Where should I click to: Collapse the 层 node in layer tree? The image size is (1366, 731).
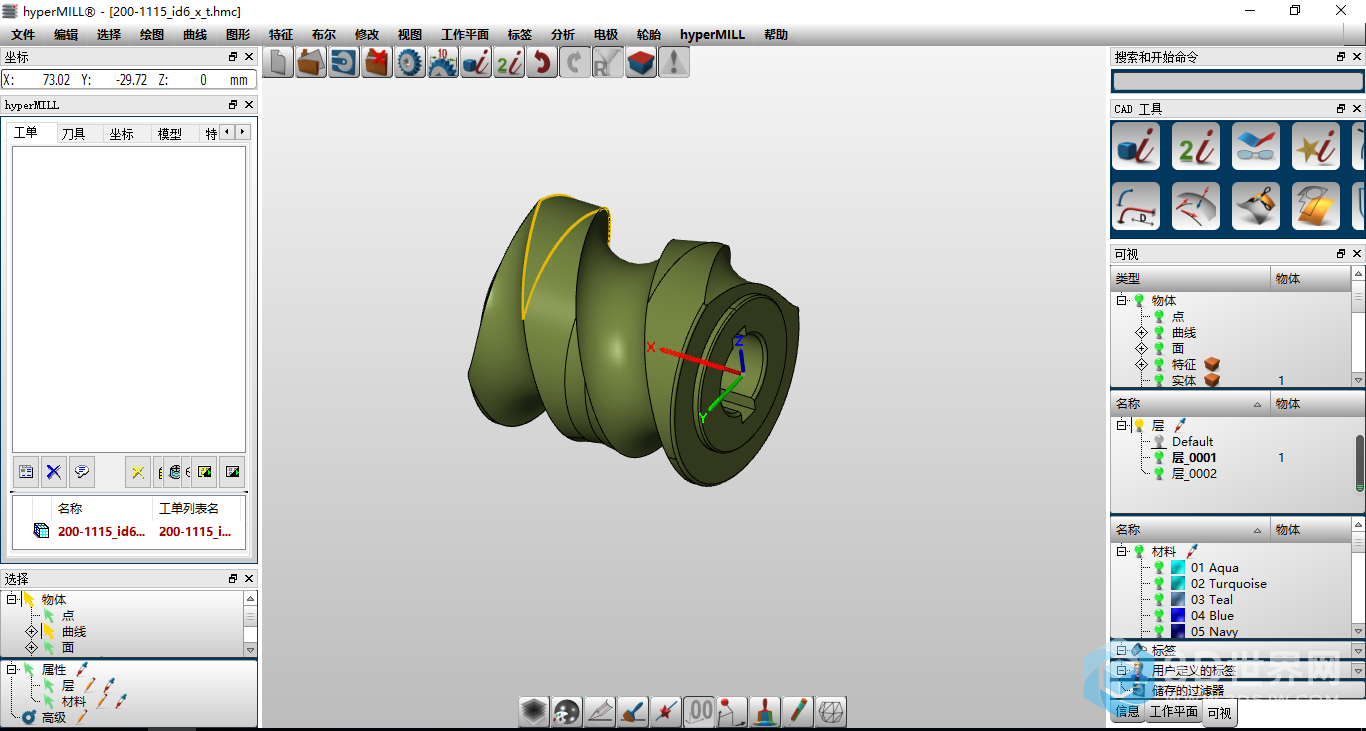point(1122,425)
